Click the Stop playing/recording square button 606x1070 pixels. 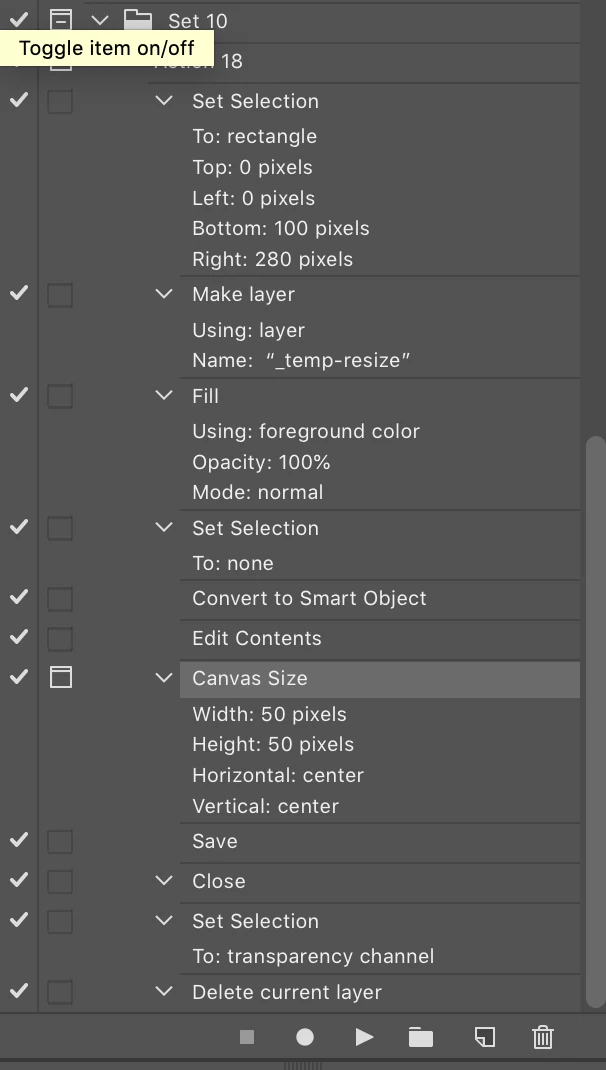point(247,1037)
